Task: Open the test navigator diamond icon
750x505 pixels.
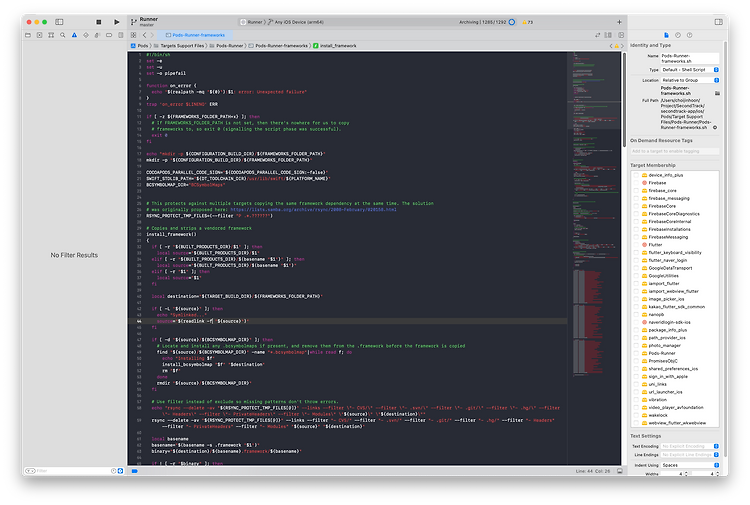Action: pyautogui.click(x=86, y=35)
